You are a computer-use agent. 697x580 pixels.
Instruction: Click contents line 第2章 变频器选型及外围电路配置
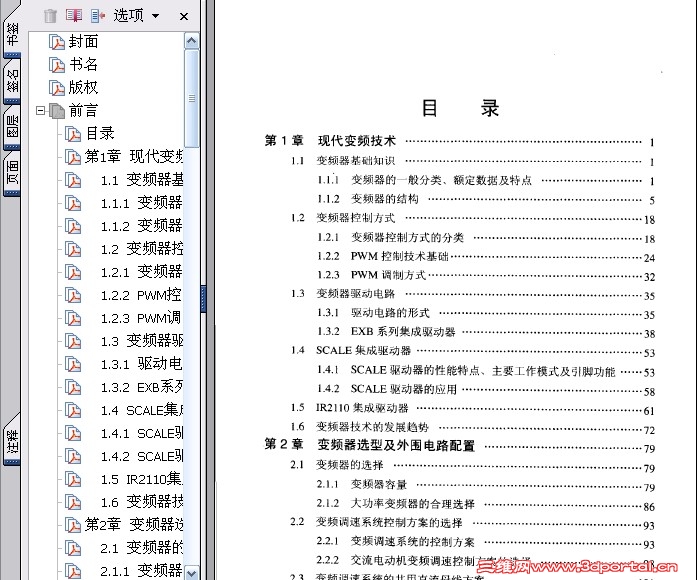coord(460,445)
